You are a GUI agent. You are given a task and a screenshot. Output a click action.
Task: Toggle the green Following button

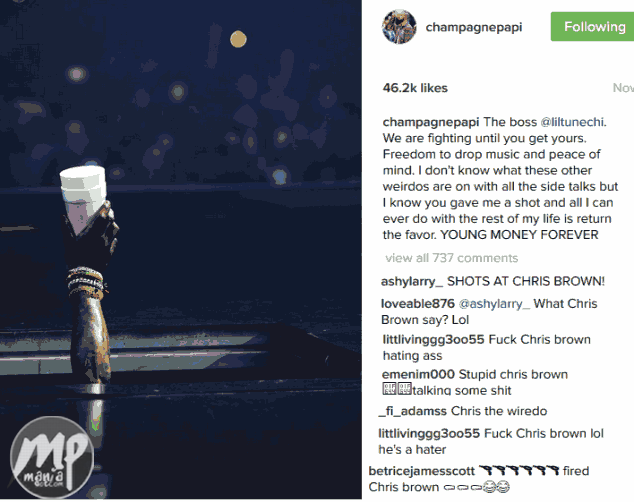click(593, 27)
